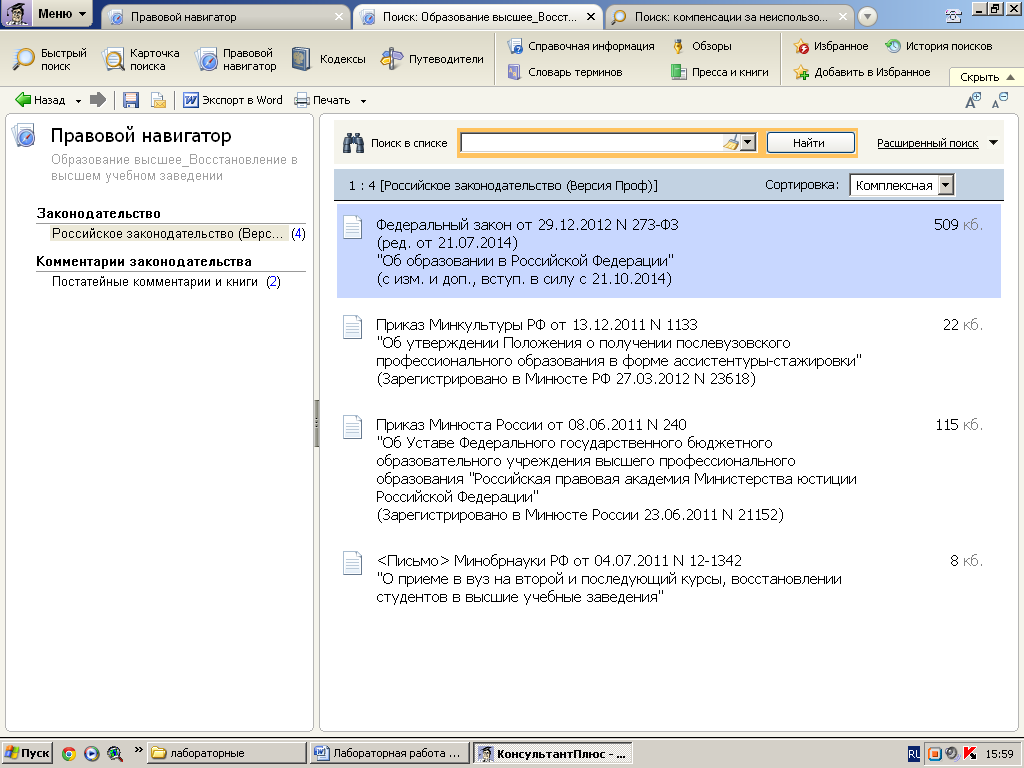Open tab list dropdown button
Viewport: 1024px width, 768px height.
click(x=867, y=17)
